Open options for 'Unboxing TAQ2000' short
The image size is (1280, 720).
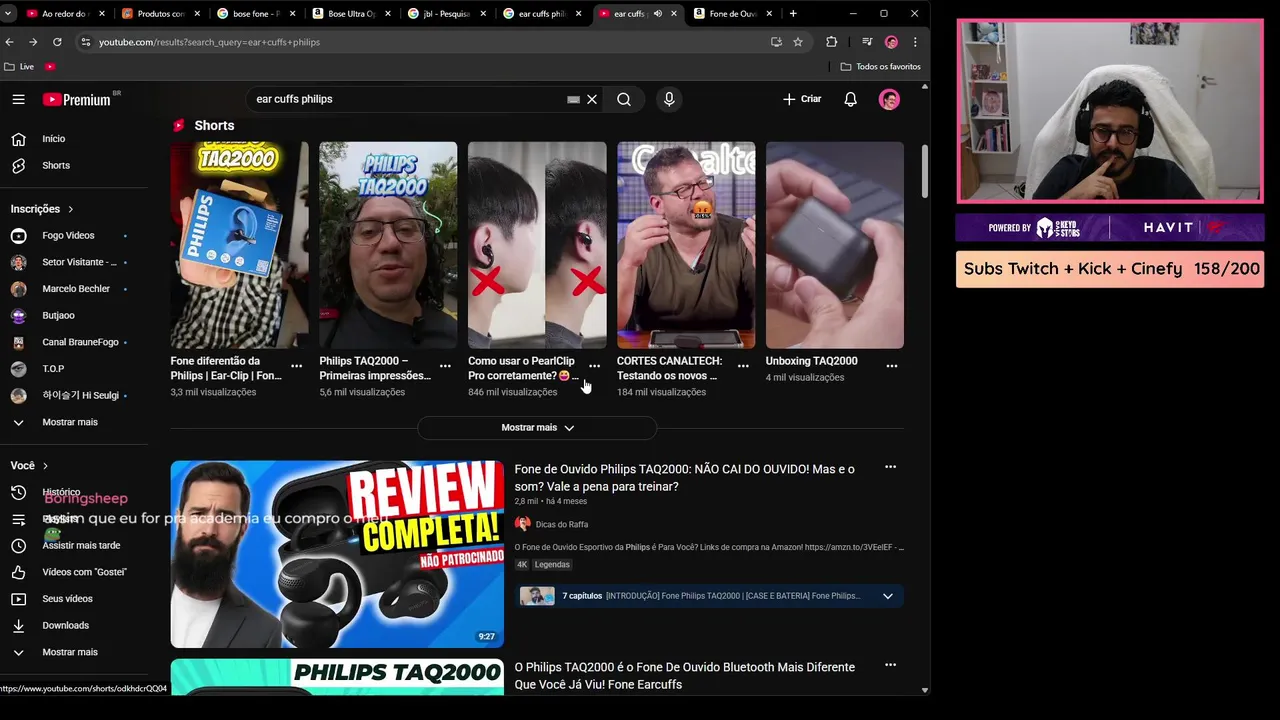pos(892,366)
